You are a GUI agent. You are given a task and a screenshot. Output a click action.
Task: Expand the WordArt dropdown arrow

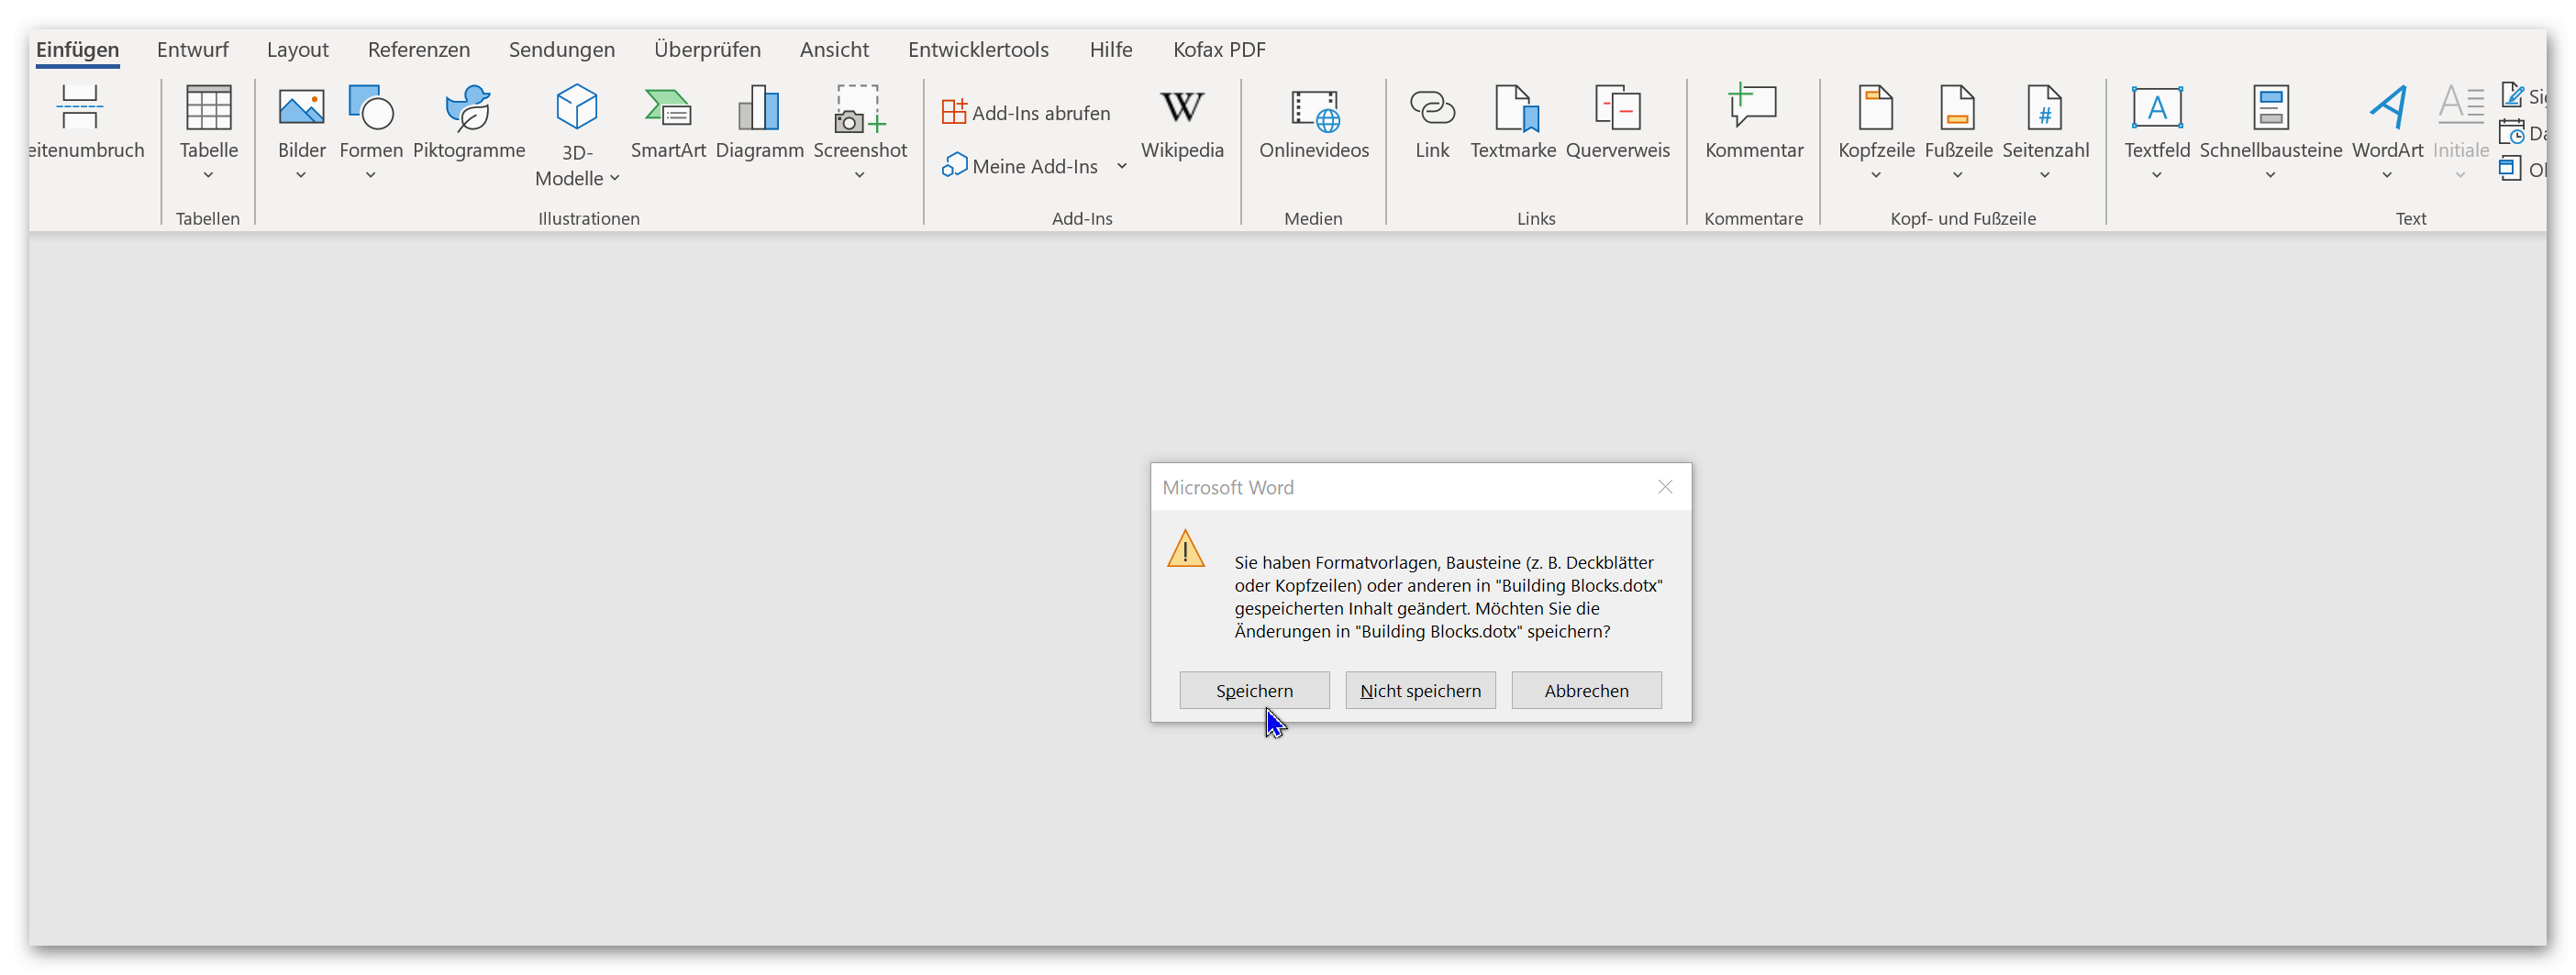coord(2387,176)
